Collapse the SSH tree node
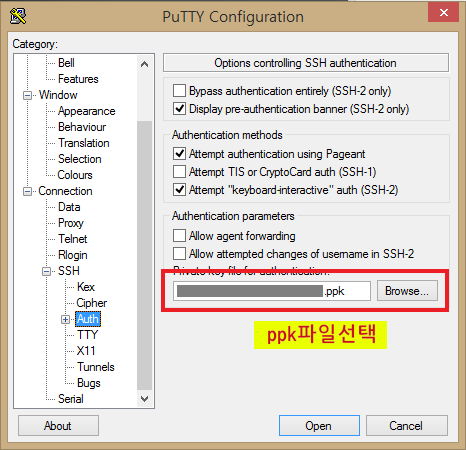466x450 pixels. (47, 271)
